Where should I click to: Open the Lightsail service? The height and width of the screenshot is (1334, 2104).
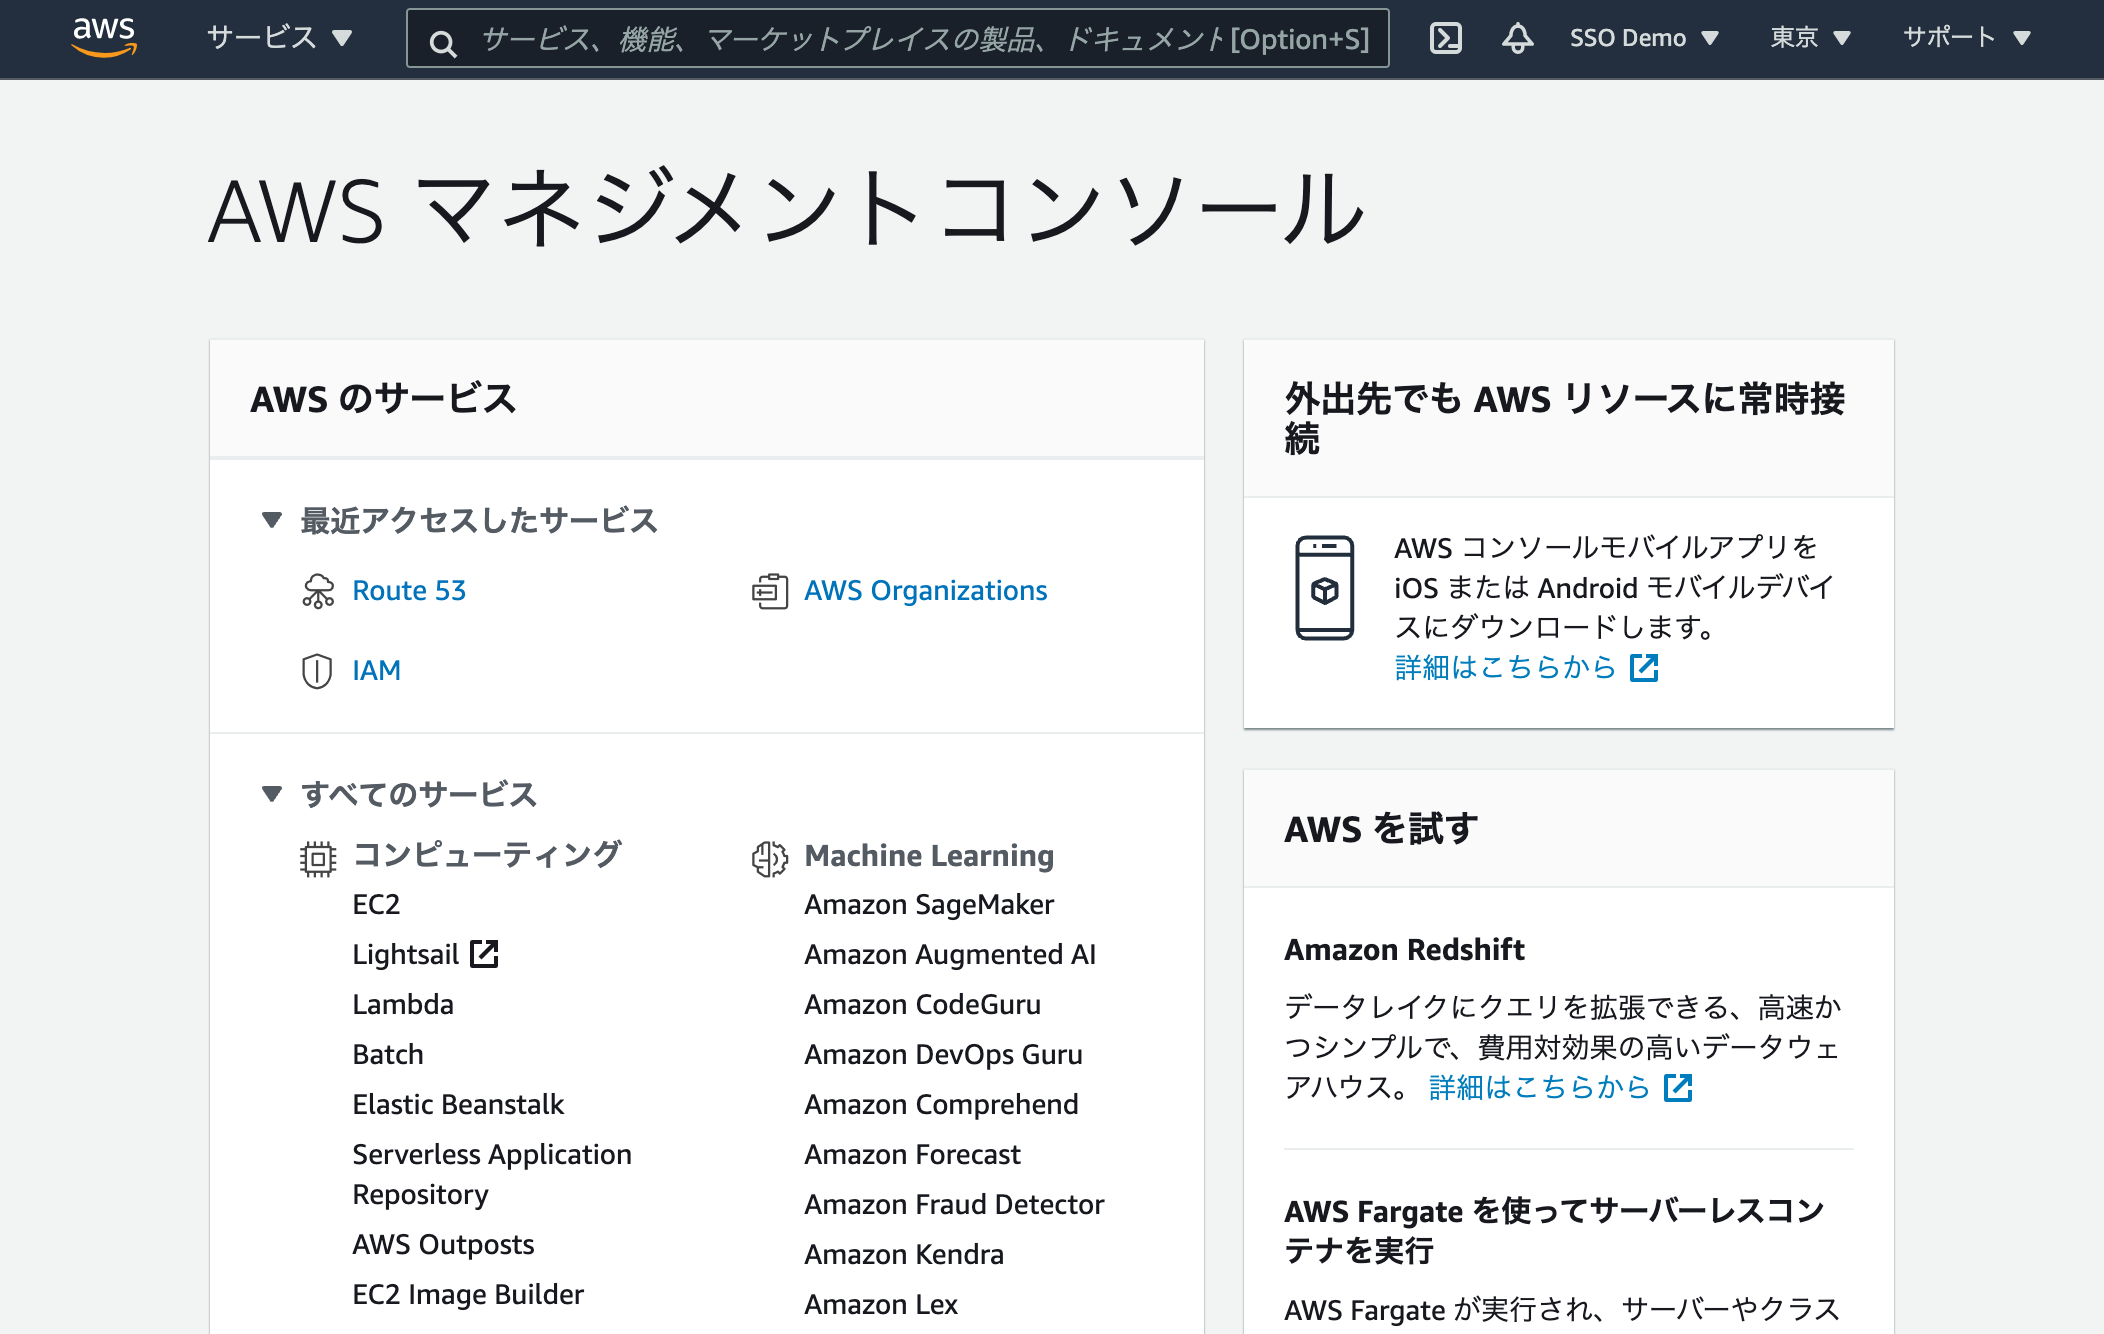click(x=405, y=954)
